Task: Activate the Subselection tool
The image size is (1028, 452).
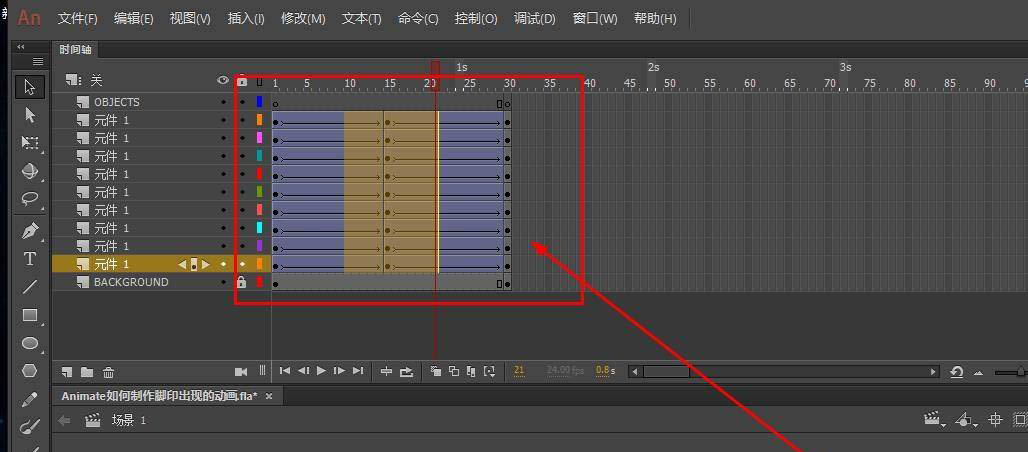Action: point(30,115)
